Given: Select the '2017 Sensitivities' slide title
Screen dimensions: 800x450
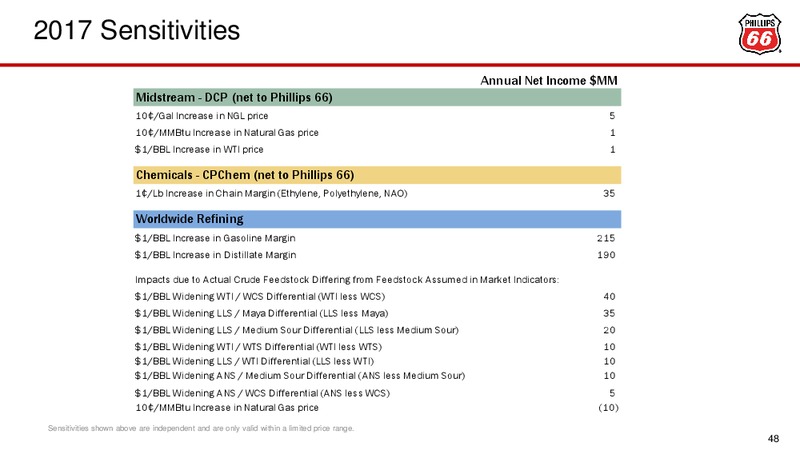Looking at the screenshot, I should [x=137, y=30].
